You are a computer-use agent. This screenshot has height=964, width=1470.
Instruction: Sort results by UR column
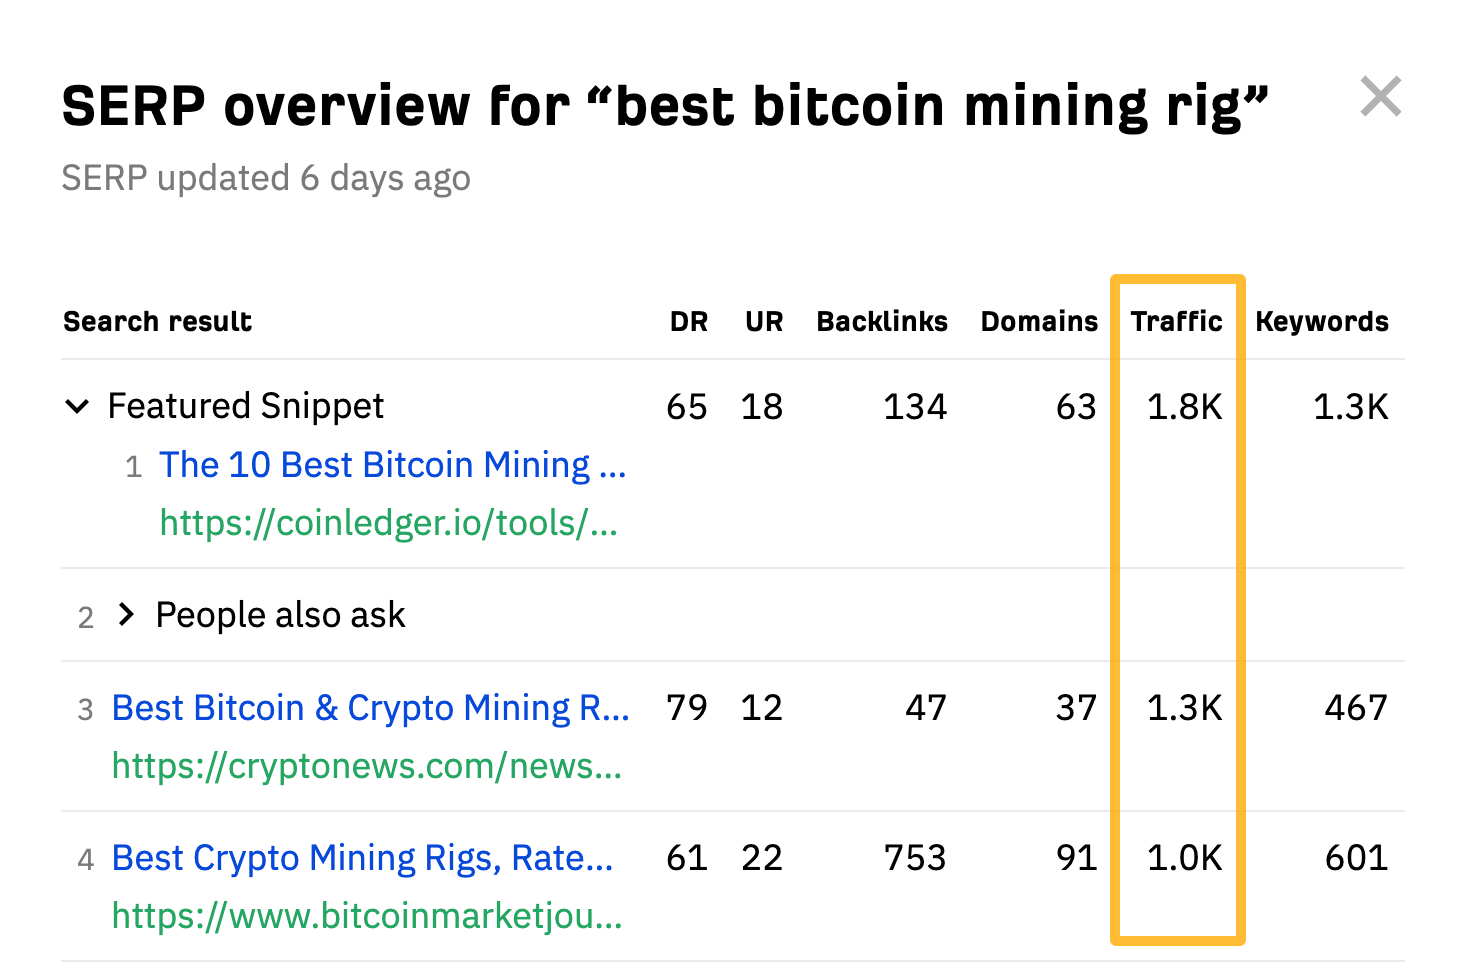(x=763, y=321)
